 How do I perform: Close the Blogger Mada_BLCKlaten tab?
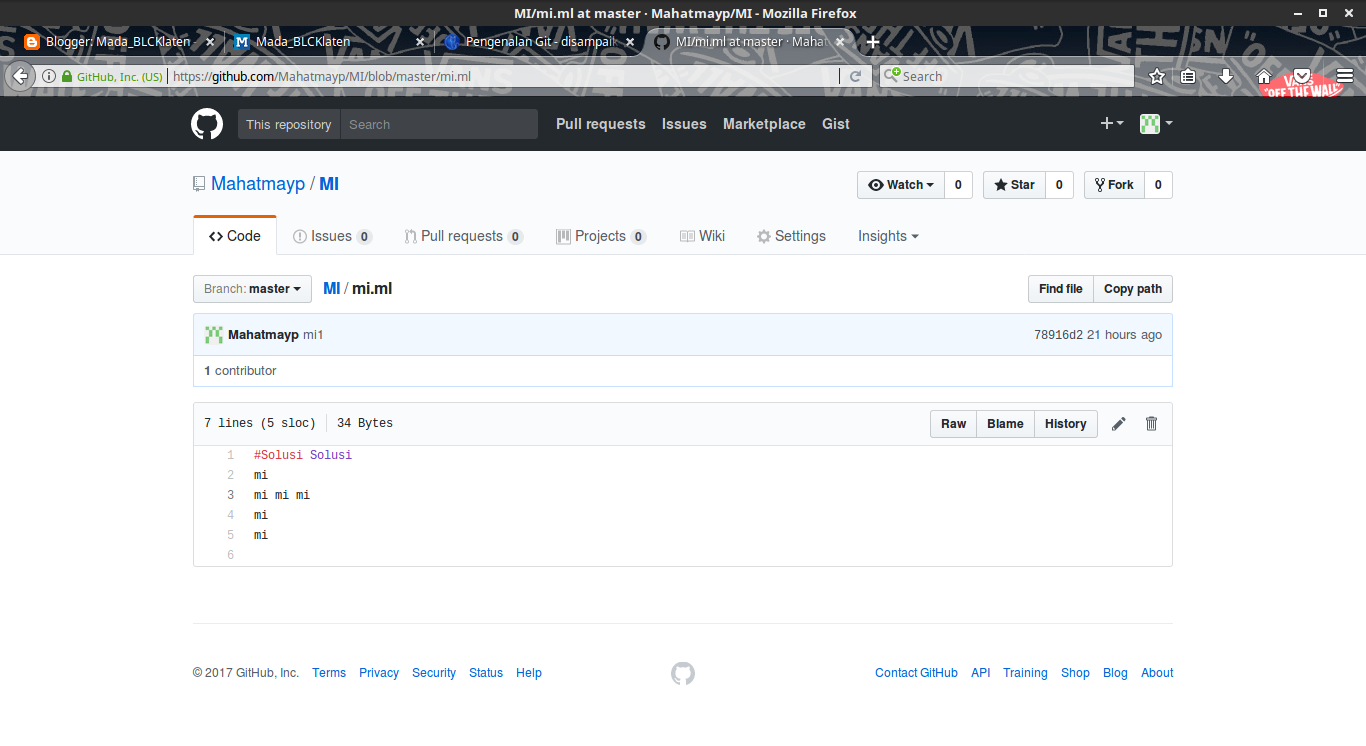(210, 42)
